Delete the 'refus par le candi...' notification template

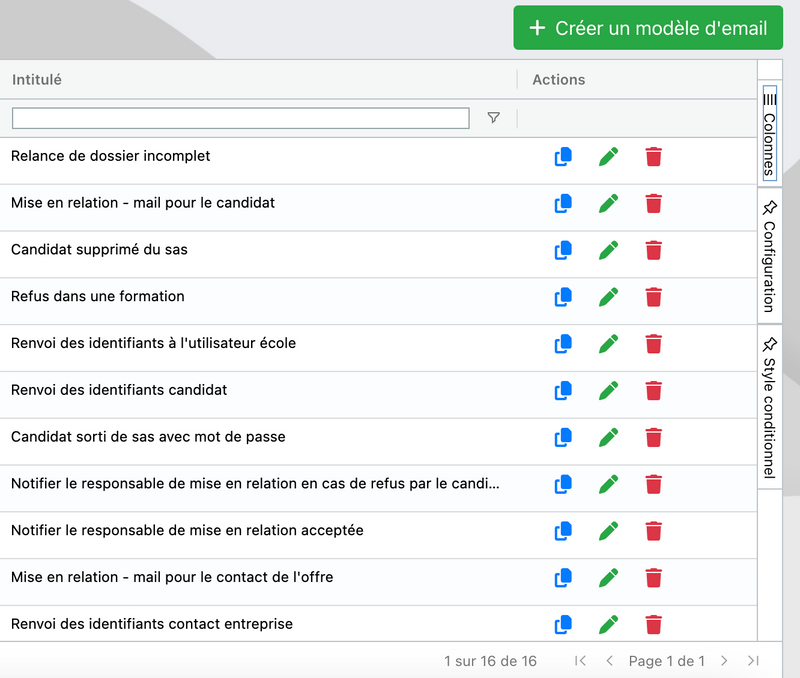coord(654,485)
